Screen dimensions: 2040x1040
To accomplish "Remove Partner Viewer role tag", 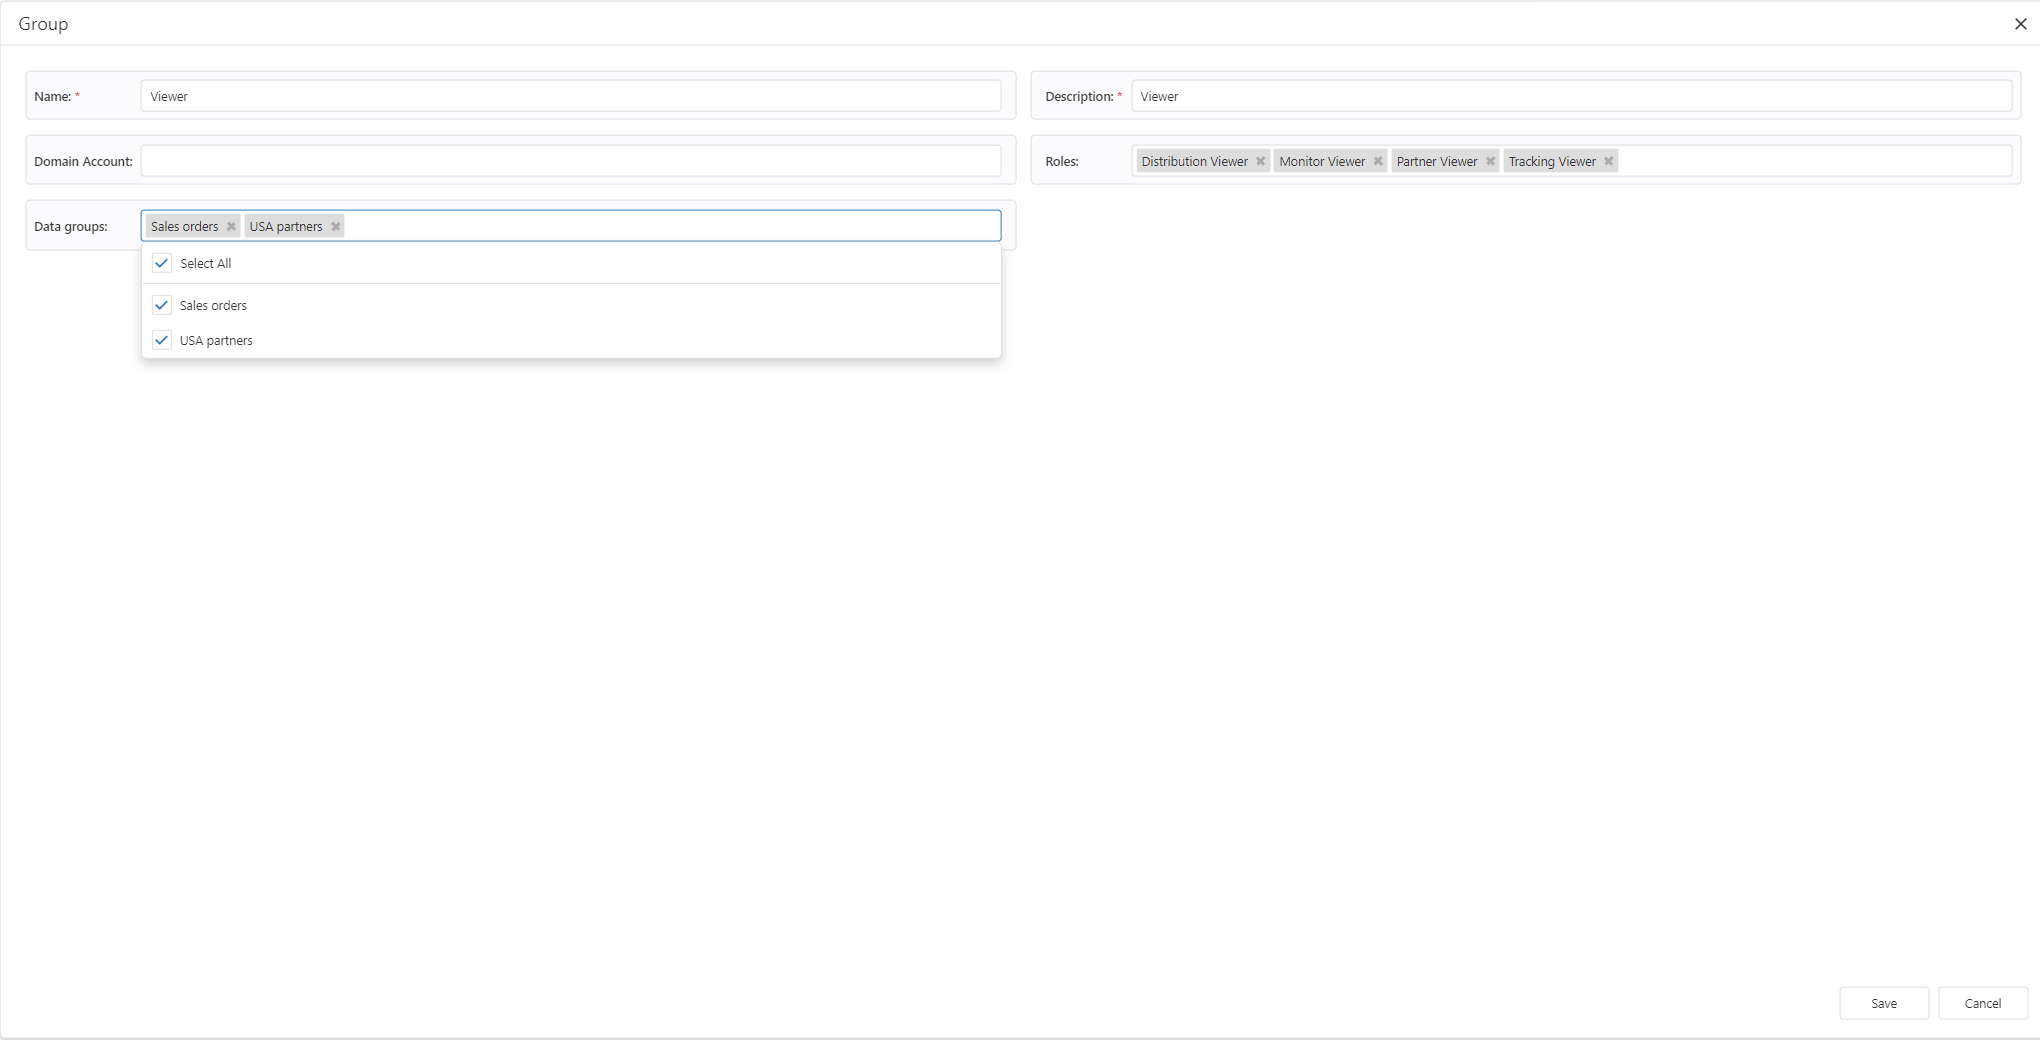I will tap(1490, 162).
